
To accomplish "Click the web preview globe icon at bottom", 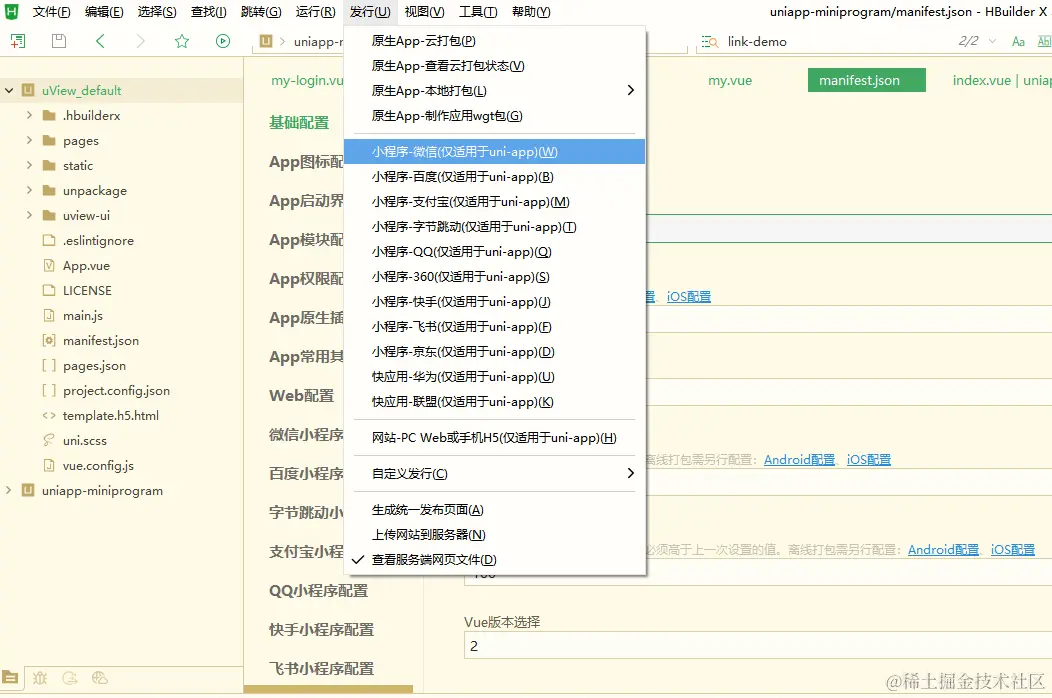I will pos(98,678).
